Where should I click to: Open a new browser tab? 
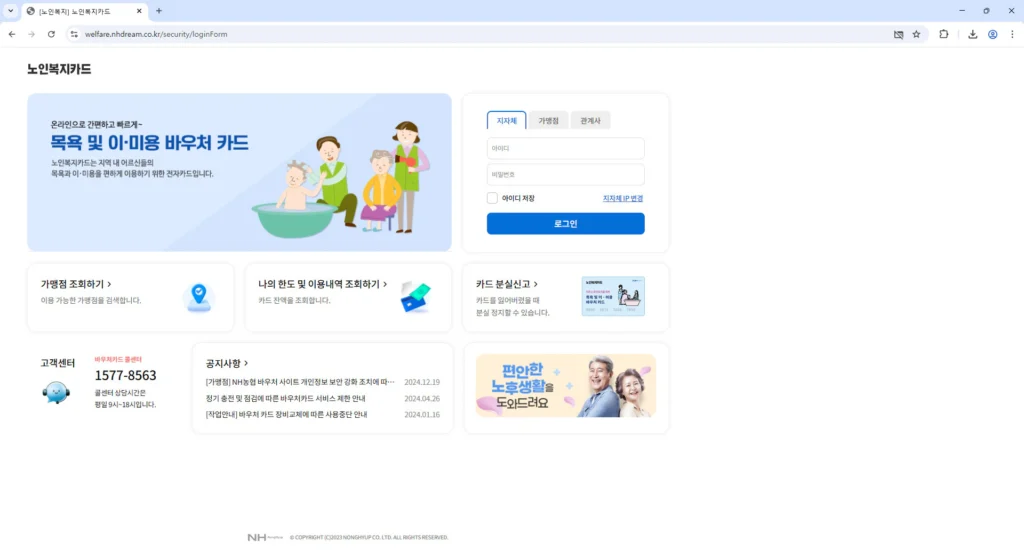[x=159, y=11]
